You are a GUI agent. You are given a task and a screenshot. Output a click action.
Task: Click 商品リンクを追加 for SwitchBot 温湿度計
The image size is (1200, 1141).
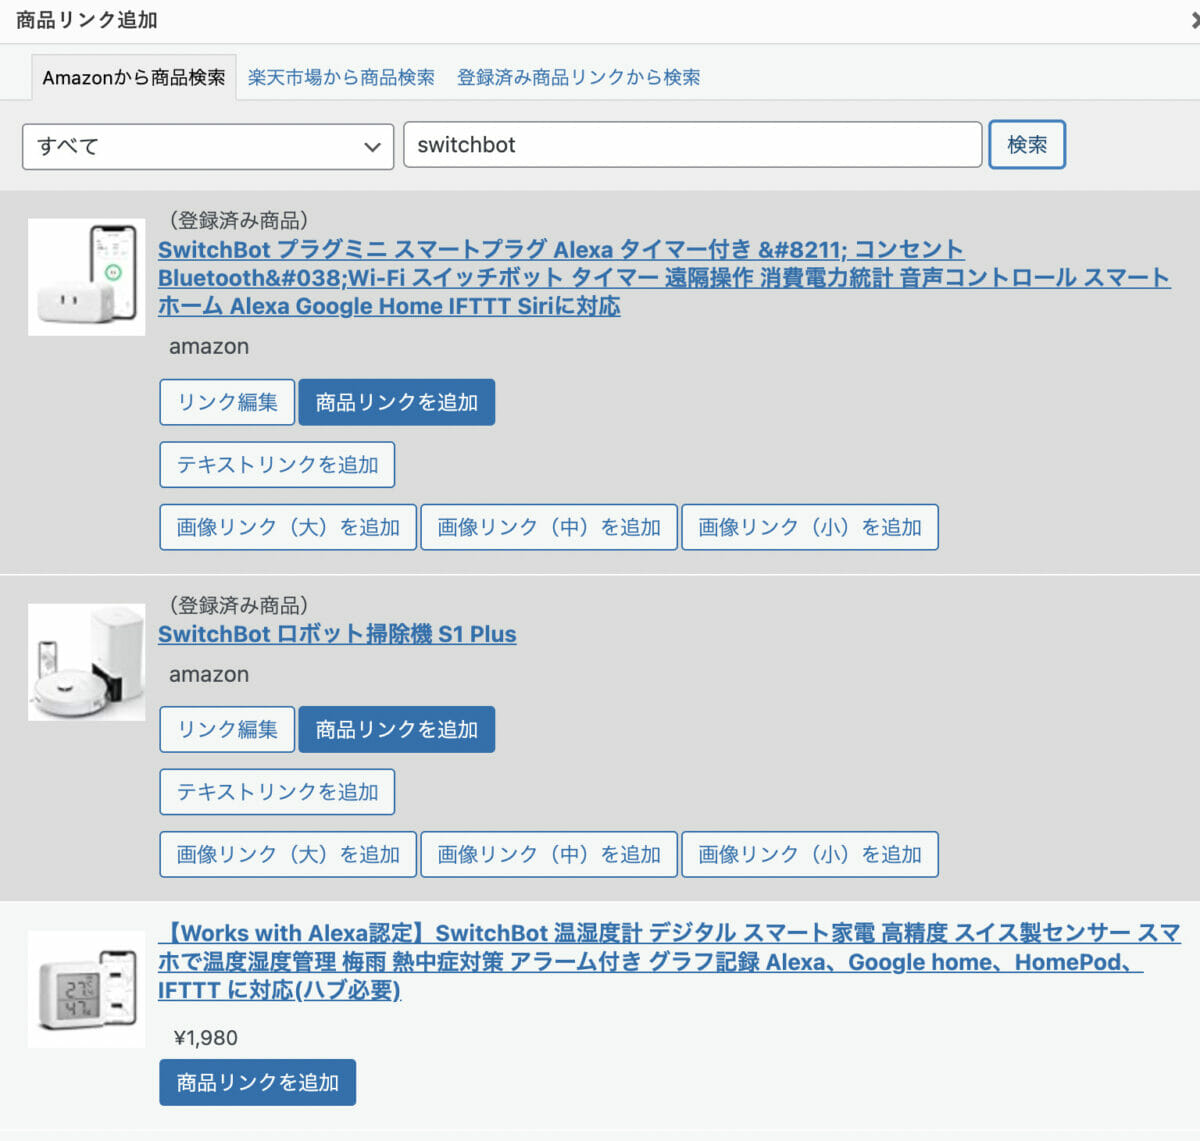257,1082
